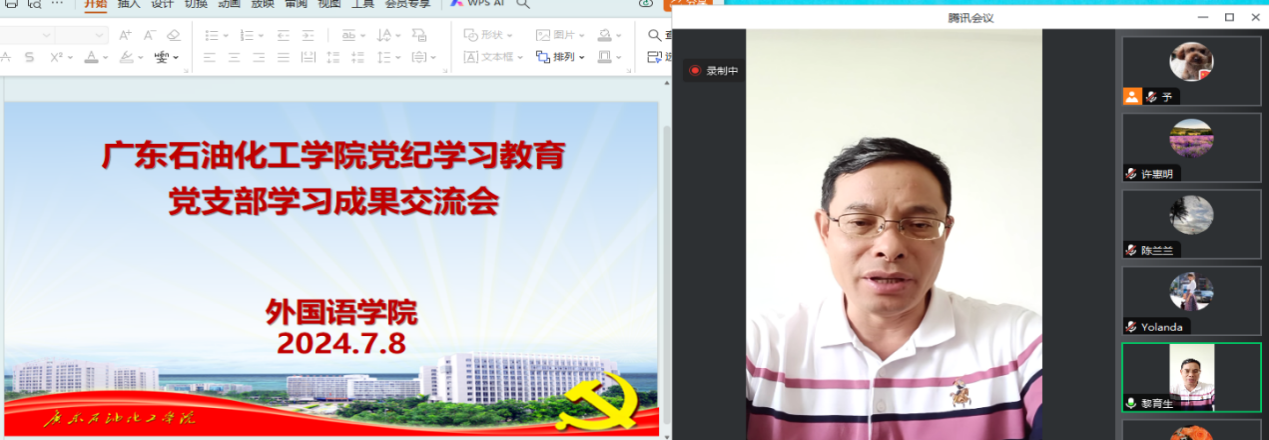Viewport: 1269px width, 440px height.
Task: Open the 开始 ribbon tab
Action: [95, 4]
